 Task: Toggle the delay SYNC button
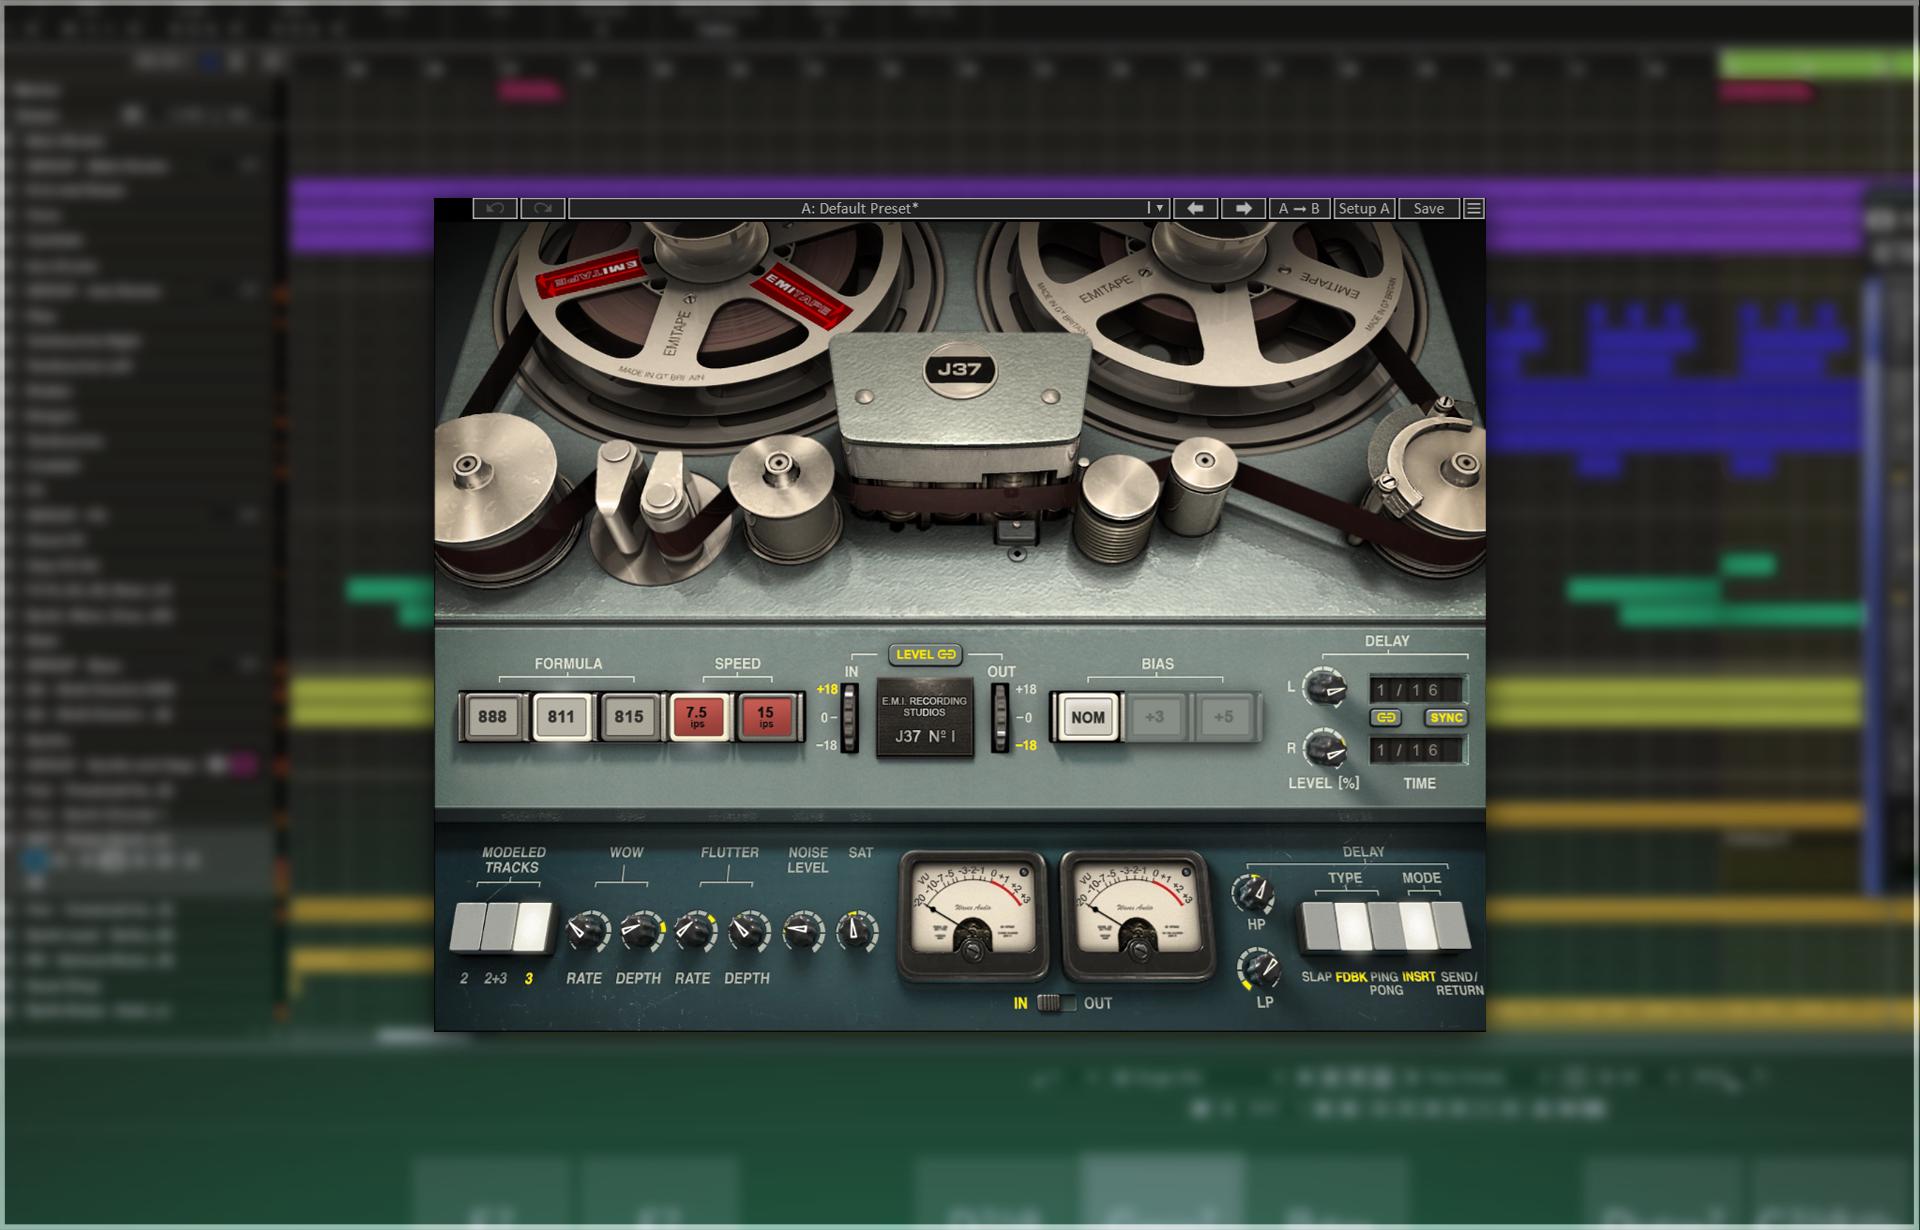[x=1446, y=718]
